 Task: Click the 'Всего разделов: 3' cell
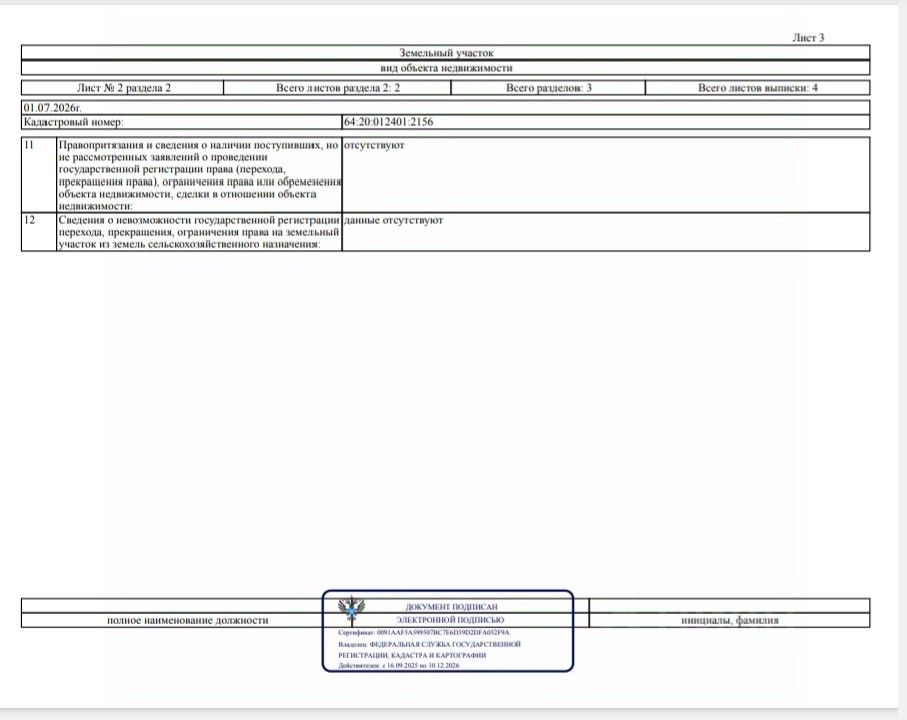(x=548, y=88)
